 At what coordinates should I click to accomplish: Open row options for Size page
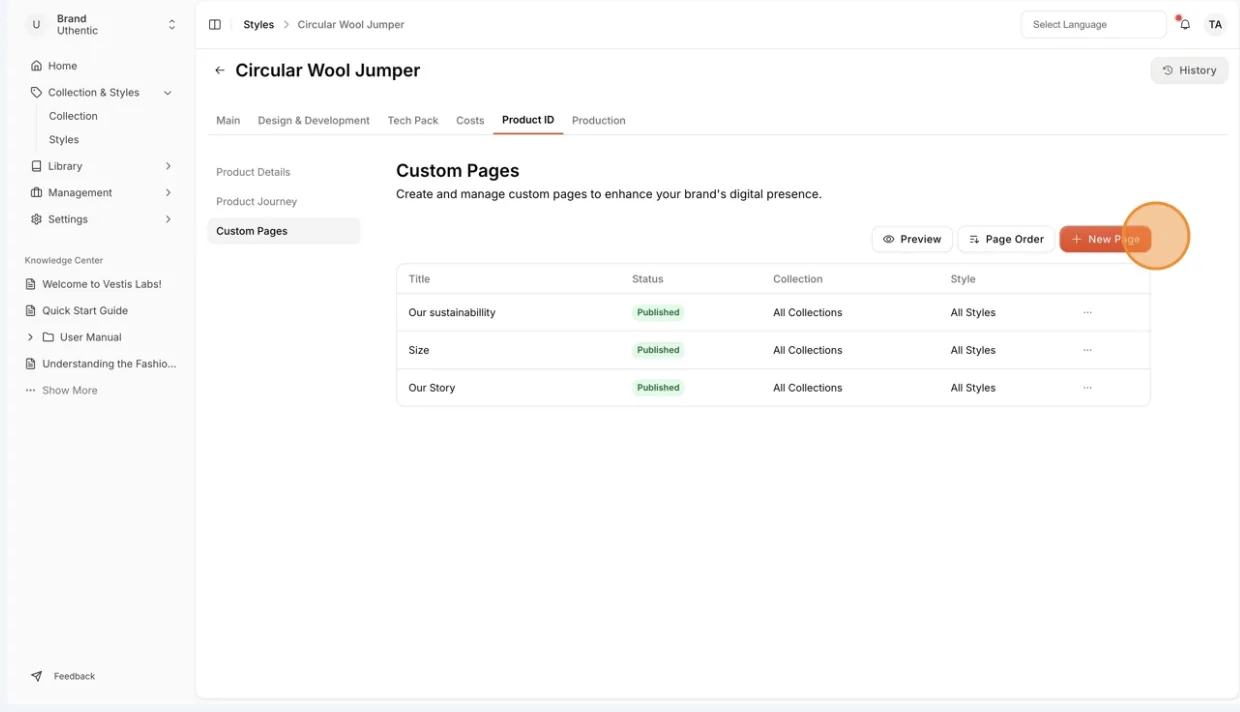(1087, 350)
